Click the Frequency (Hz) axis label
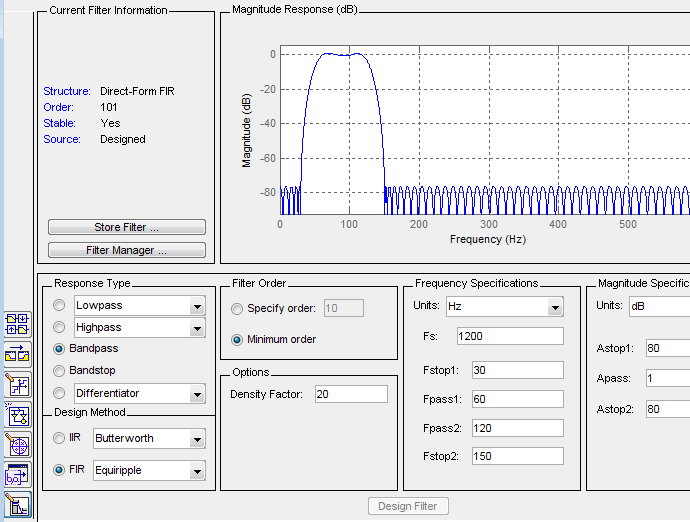Viewport: 690px width, 522px height. click(x=488, y=239)
